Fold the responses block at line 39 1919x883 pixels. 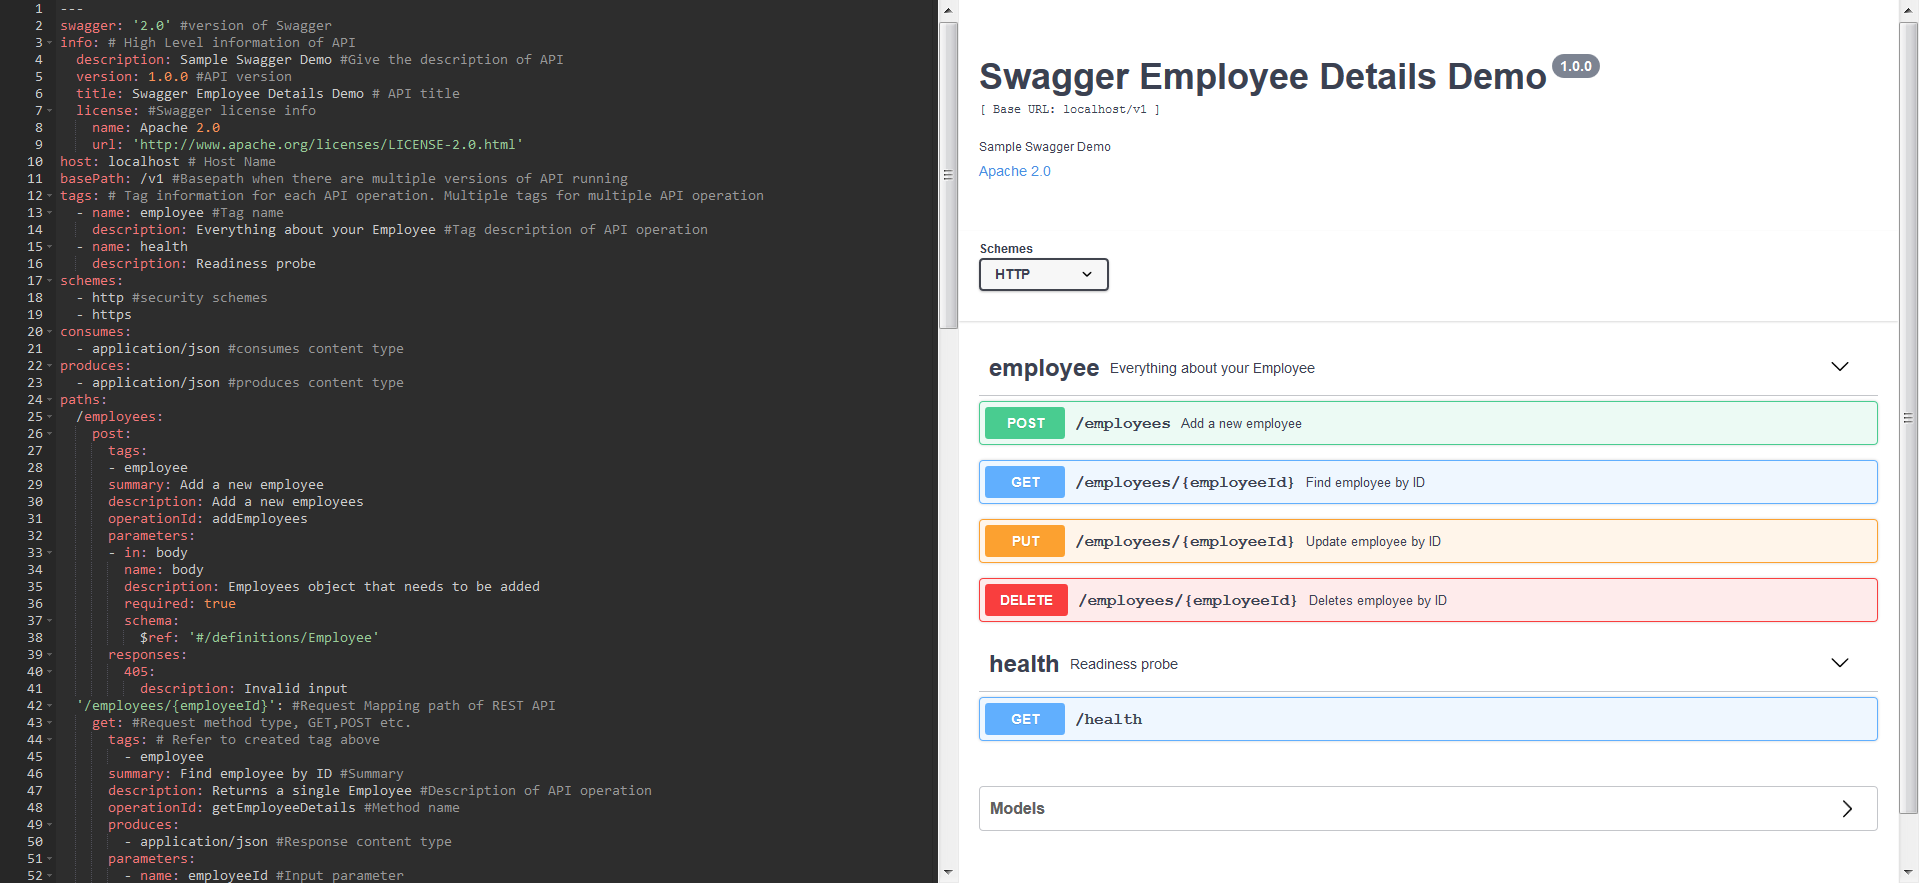(50, 655)
